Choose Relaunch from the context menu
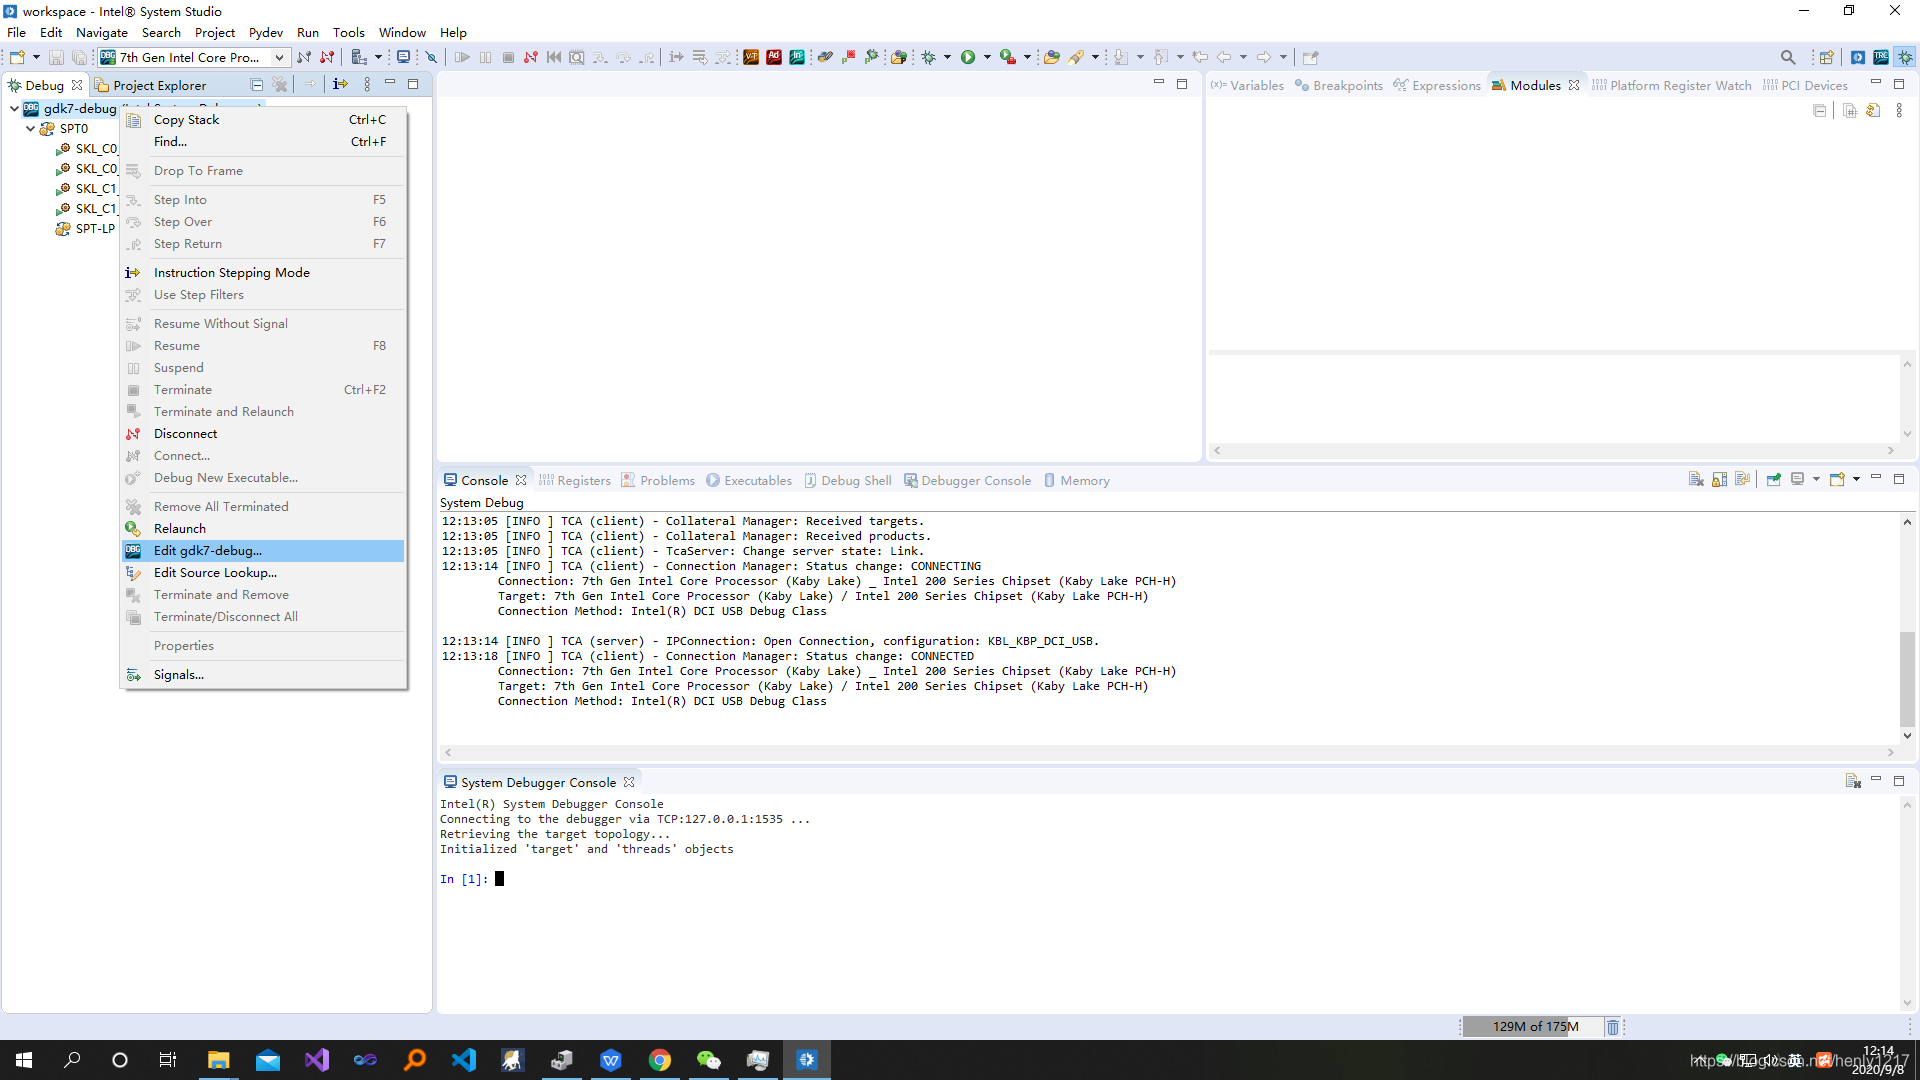Screen dimensions: 1920x1080 click(263, 529)
